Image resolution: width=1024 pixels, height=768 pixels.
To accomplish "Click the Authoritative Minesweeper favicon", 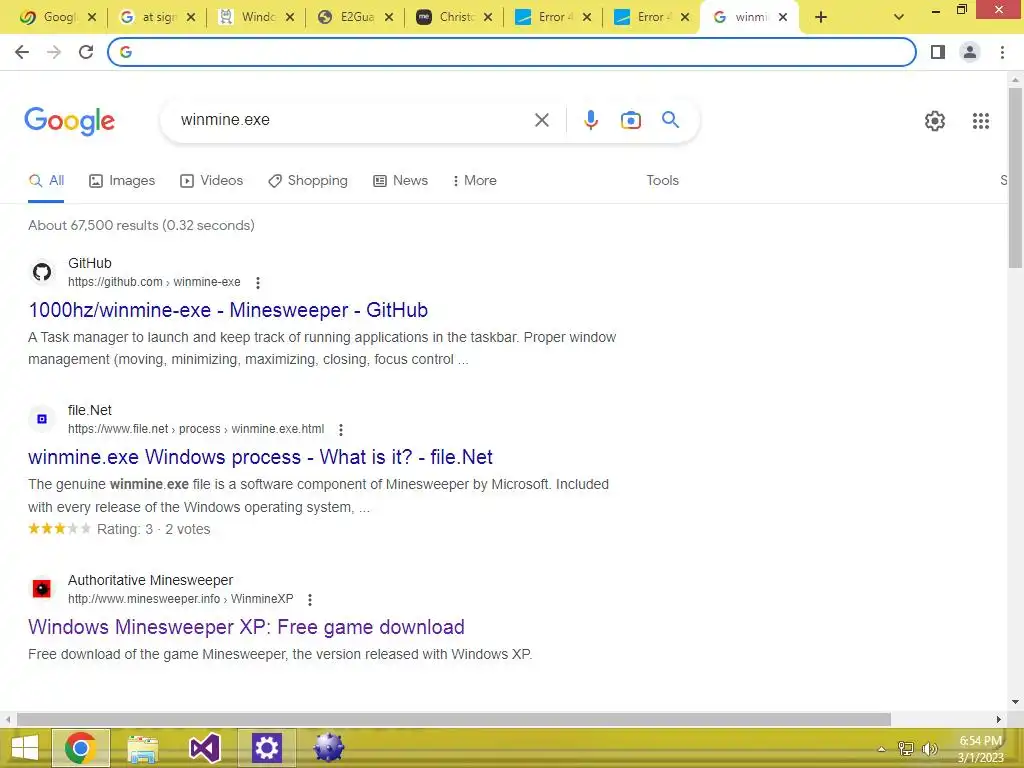I will coord(42,588).
